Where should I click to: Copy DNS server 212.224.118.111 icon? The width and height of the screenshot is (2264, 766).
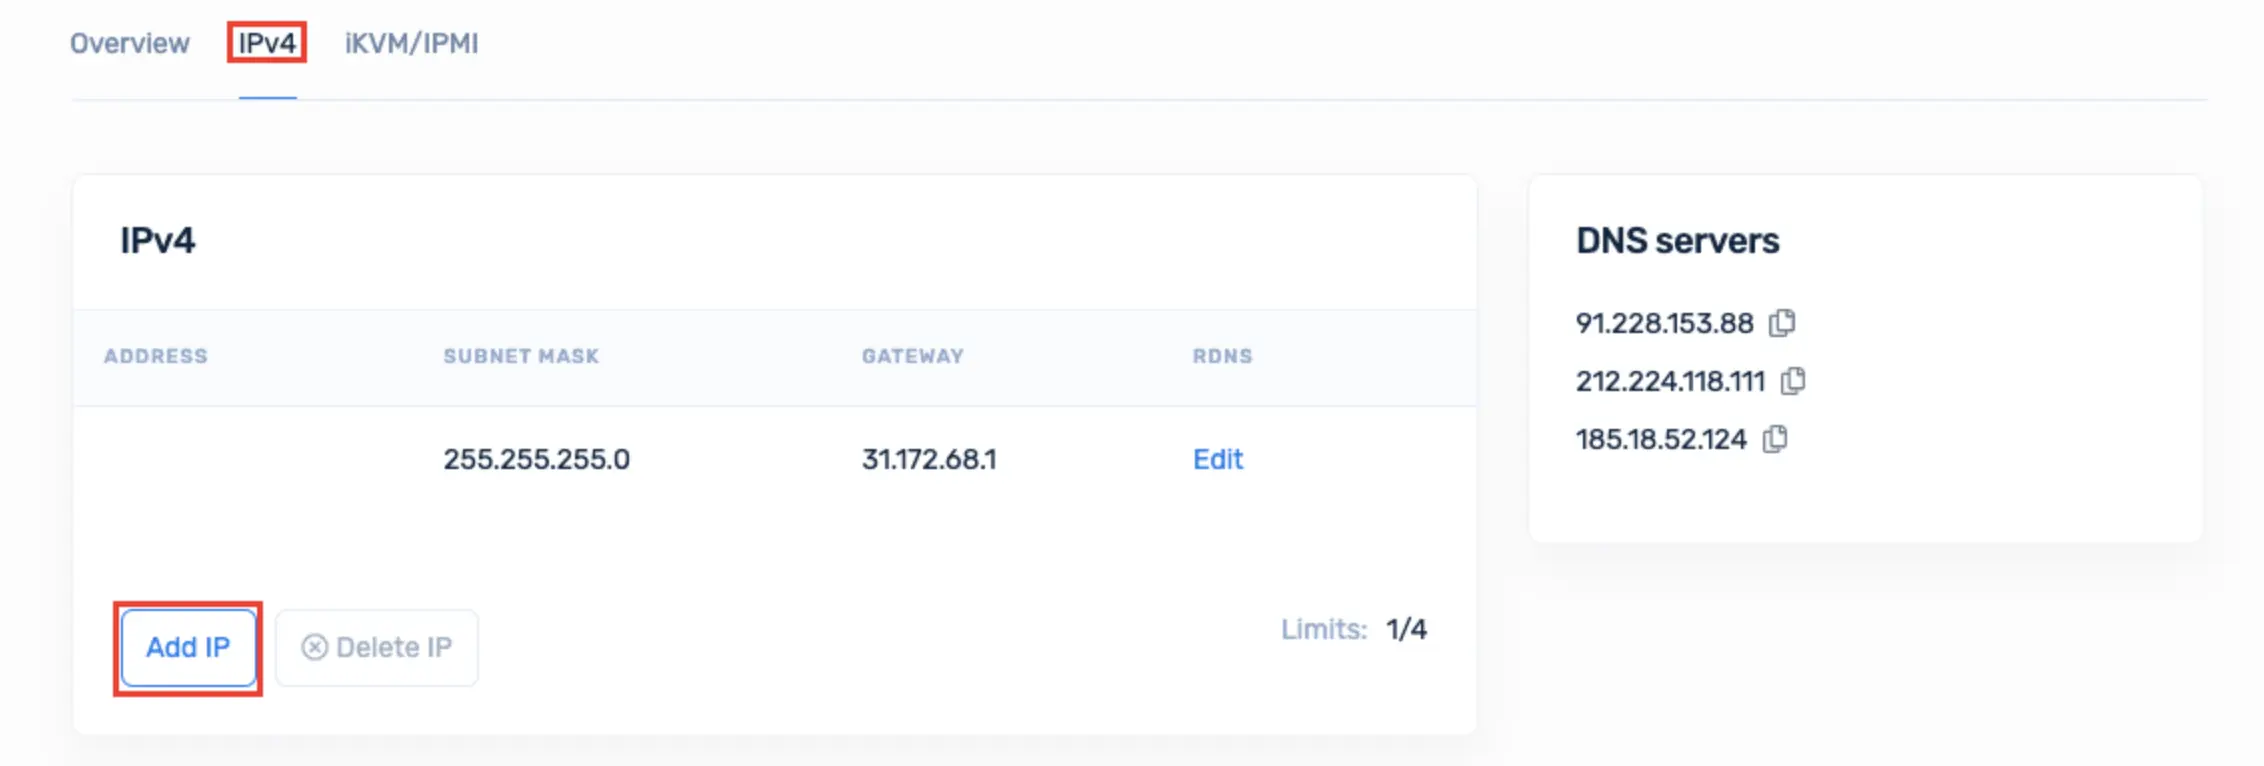point(1793,381)
